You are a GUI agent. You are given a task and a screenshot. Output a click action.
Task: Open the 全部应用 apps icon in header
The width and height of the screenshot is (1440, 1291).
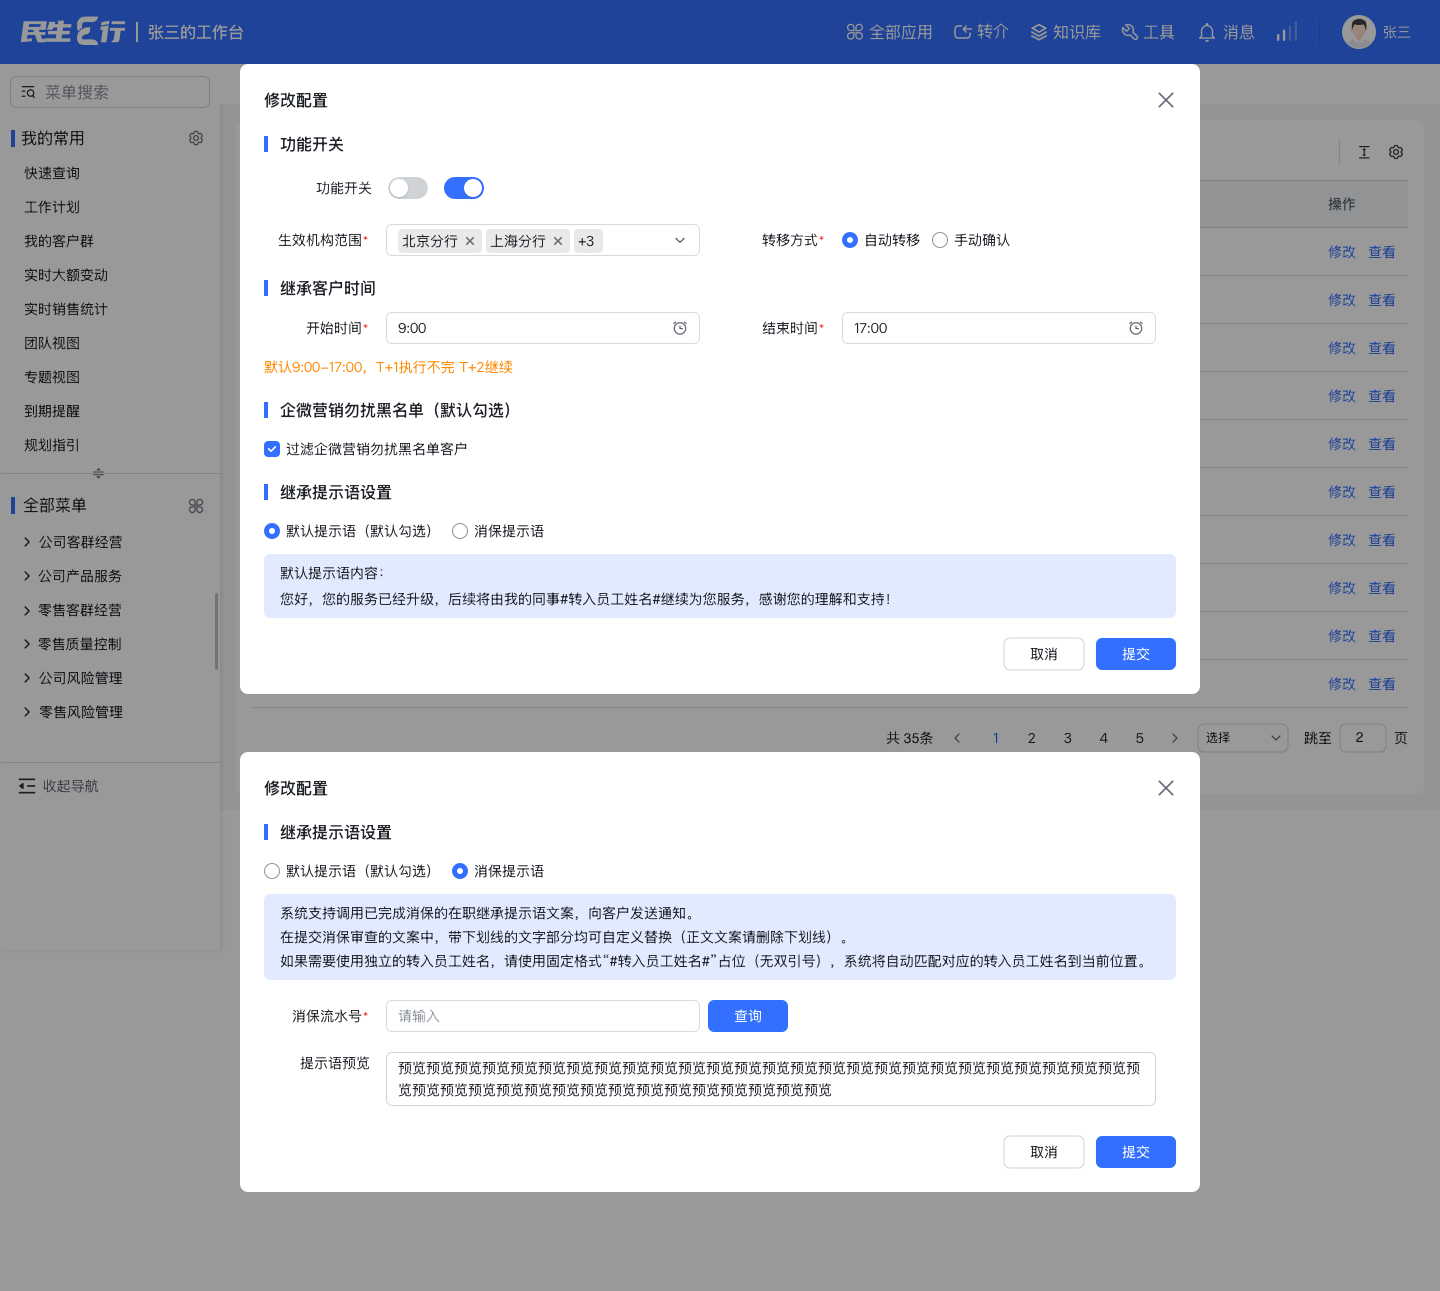[x=854, y=32]
